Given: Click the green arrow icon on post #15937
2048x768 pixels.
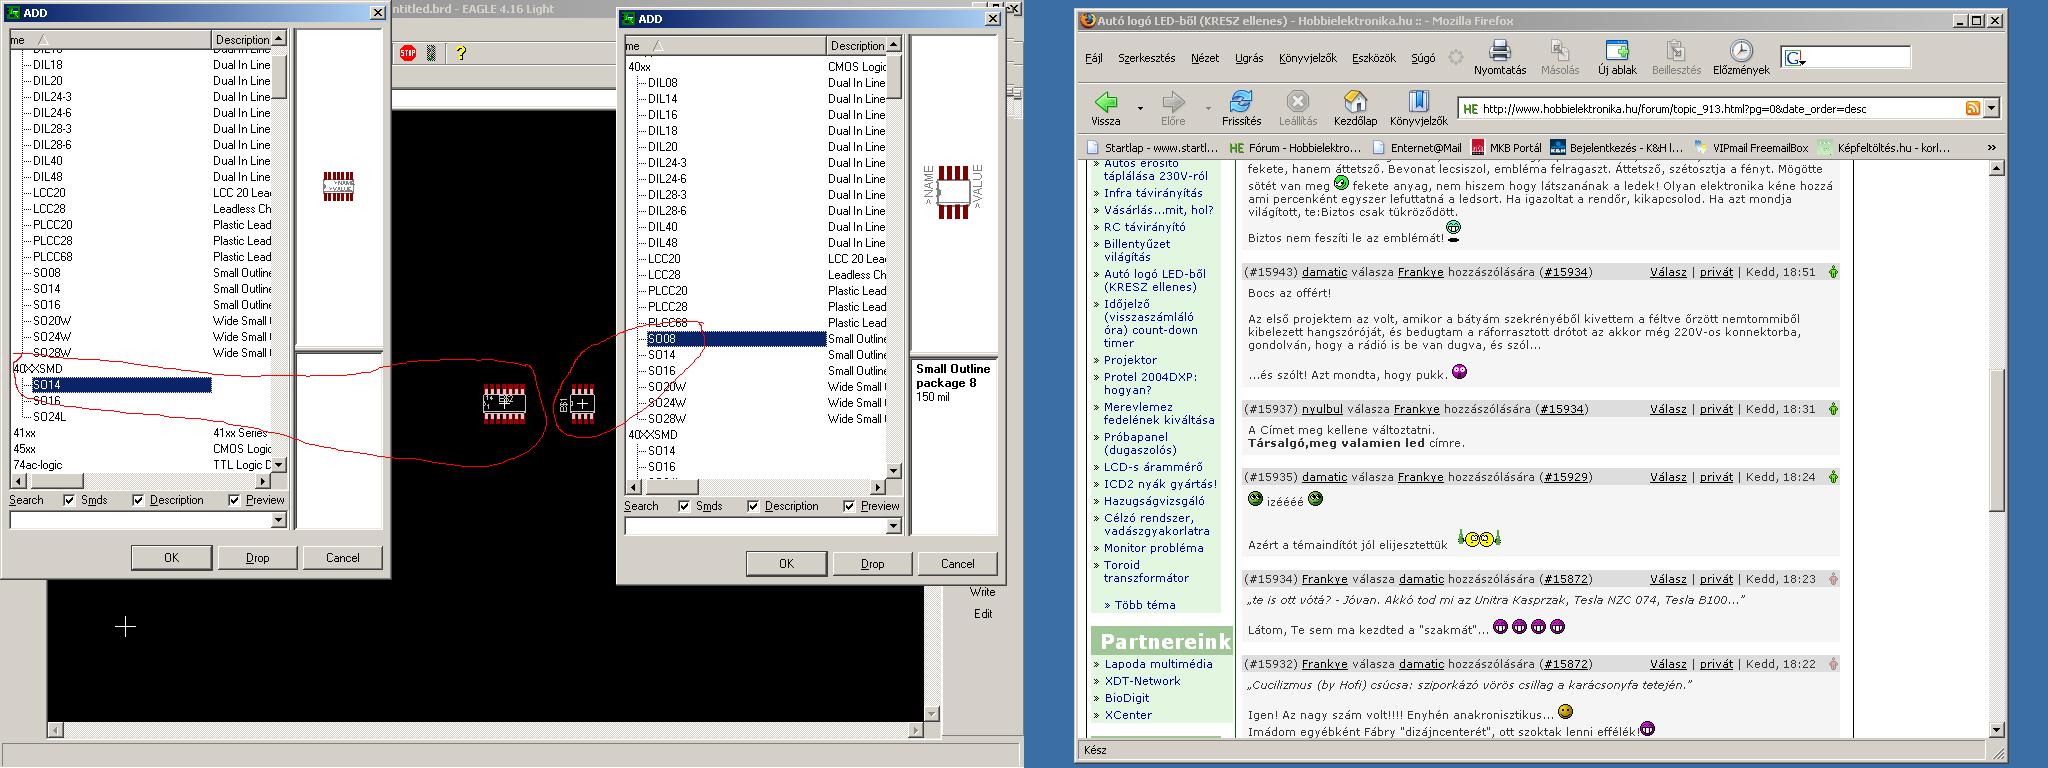Looking at the screenshot, I should (x=1833, y=409).
